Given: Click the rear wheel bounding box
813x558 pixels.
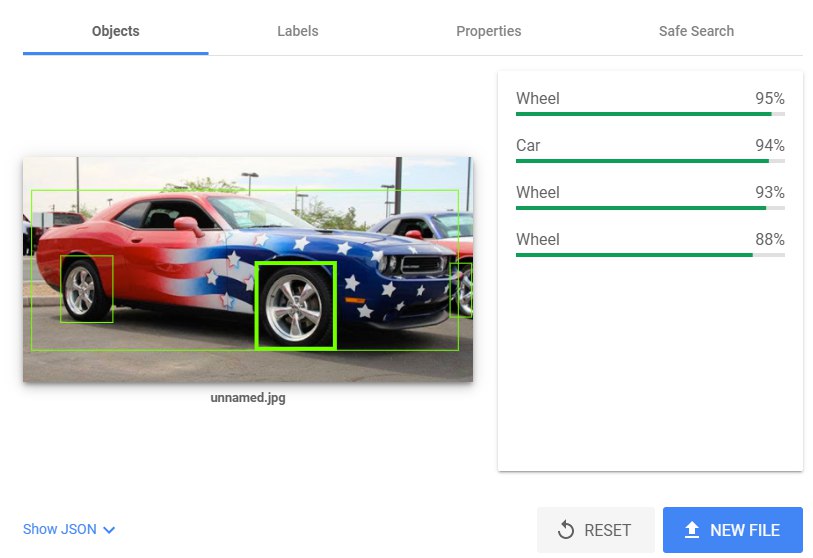Looking at the screenshot, I should (x=86, y=289).
